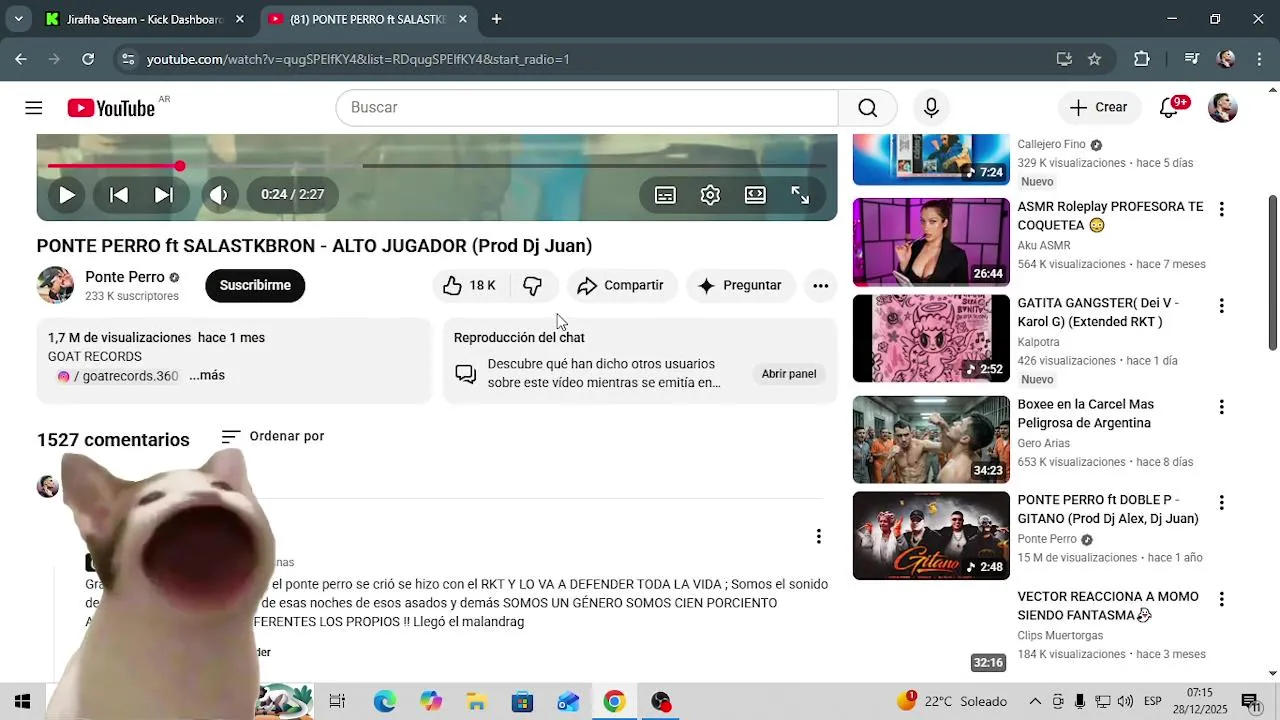Image resolution: width=1280 pixels, height=720 pixels.
Task: Open options for GATITA GANGSTER video
Action: pyautogui.click(x=1221, y=305)
